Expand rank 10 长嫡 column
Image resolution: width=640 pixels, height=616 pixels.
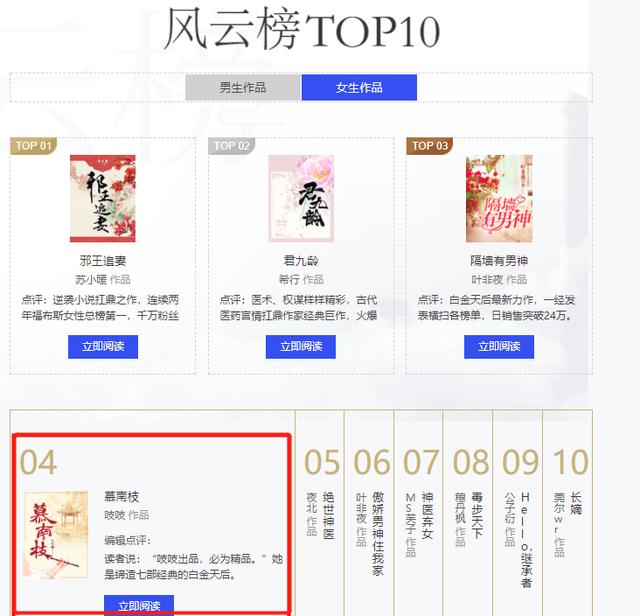point(568,513)
